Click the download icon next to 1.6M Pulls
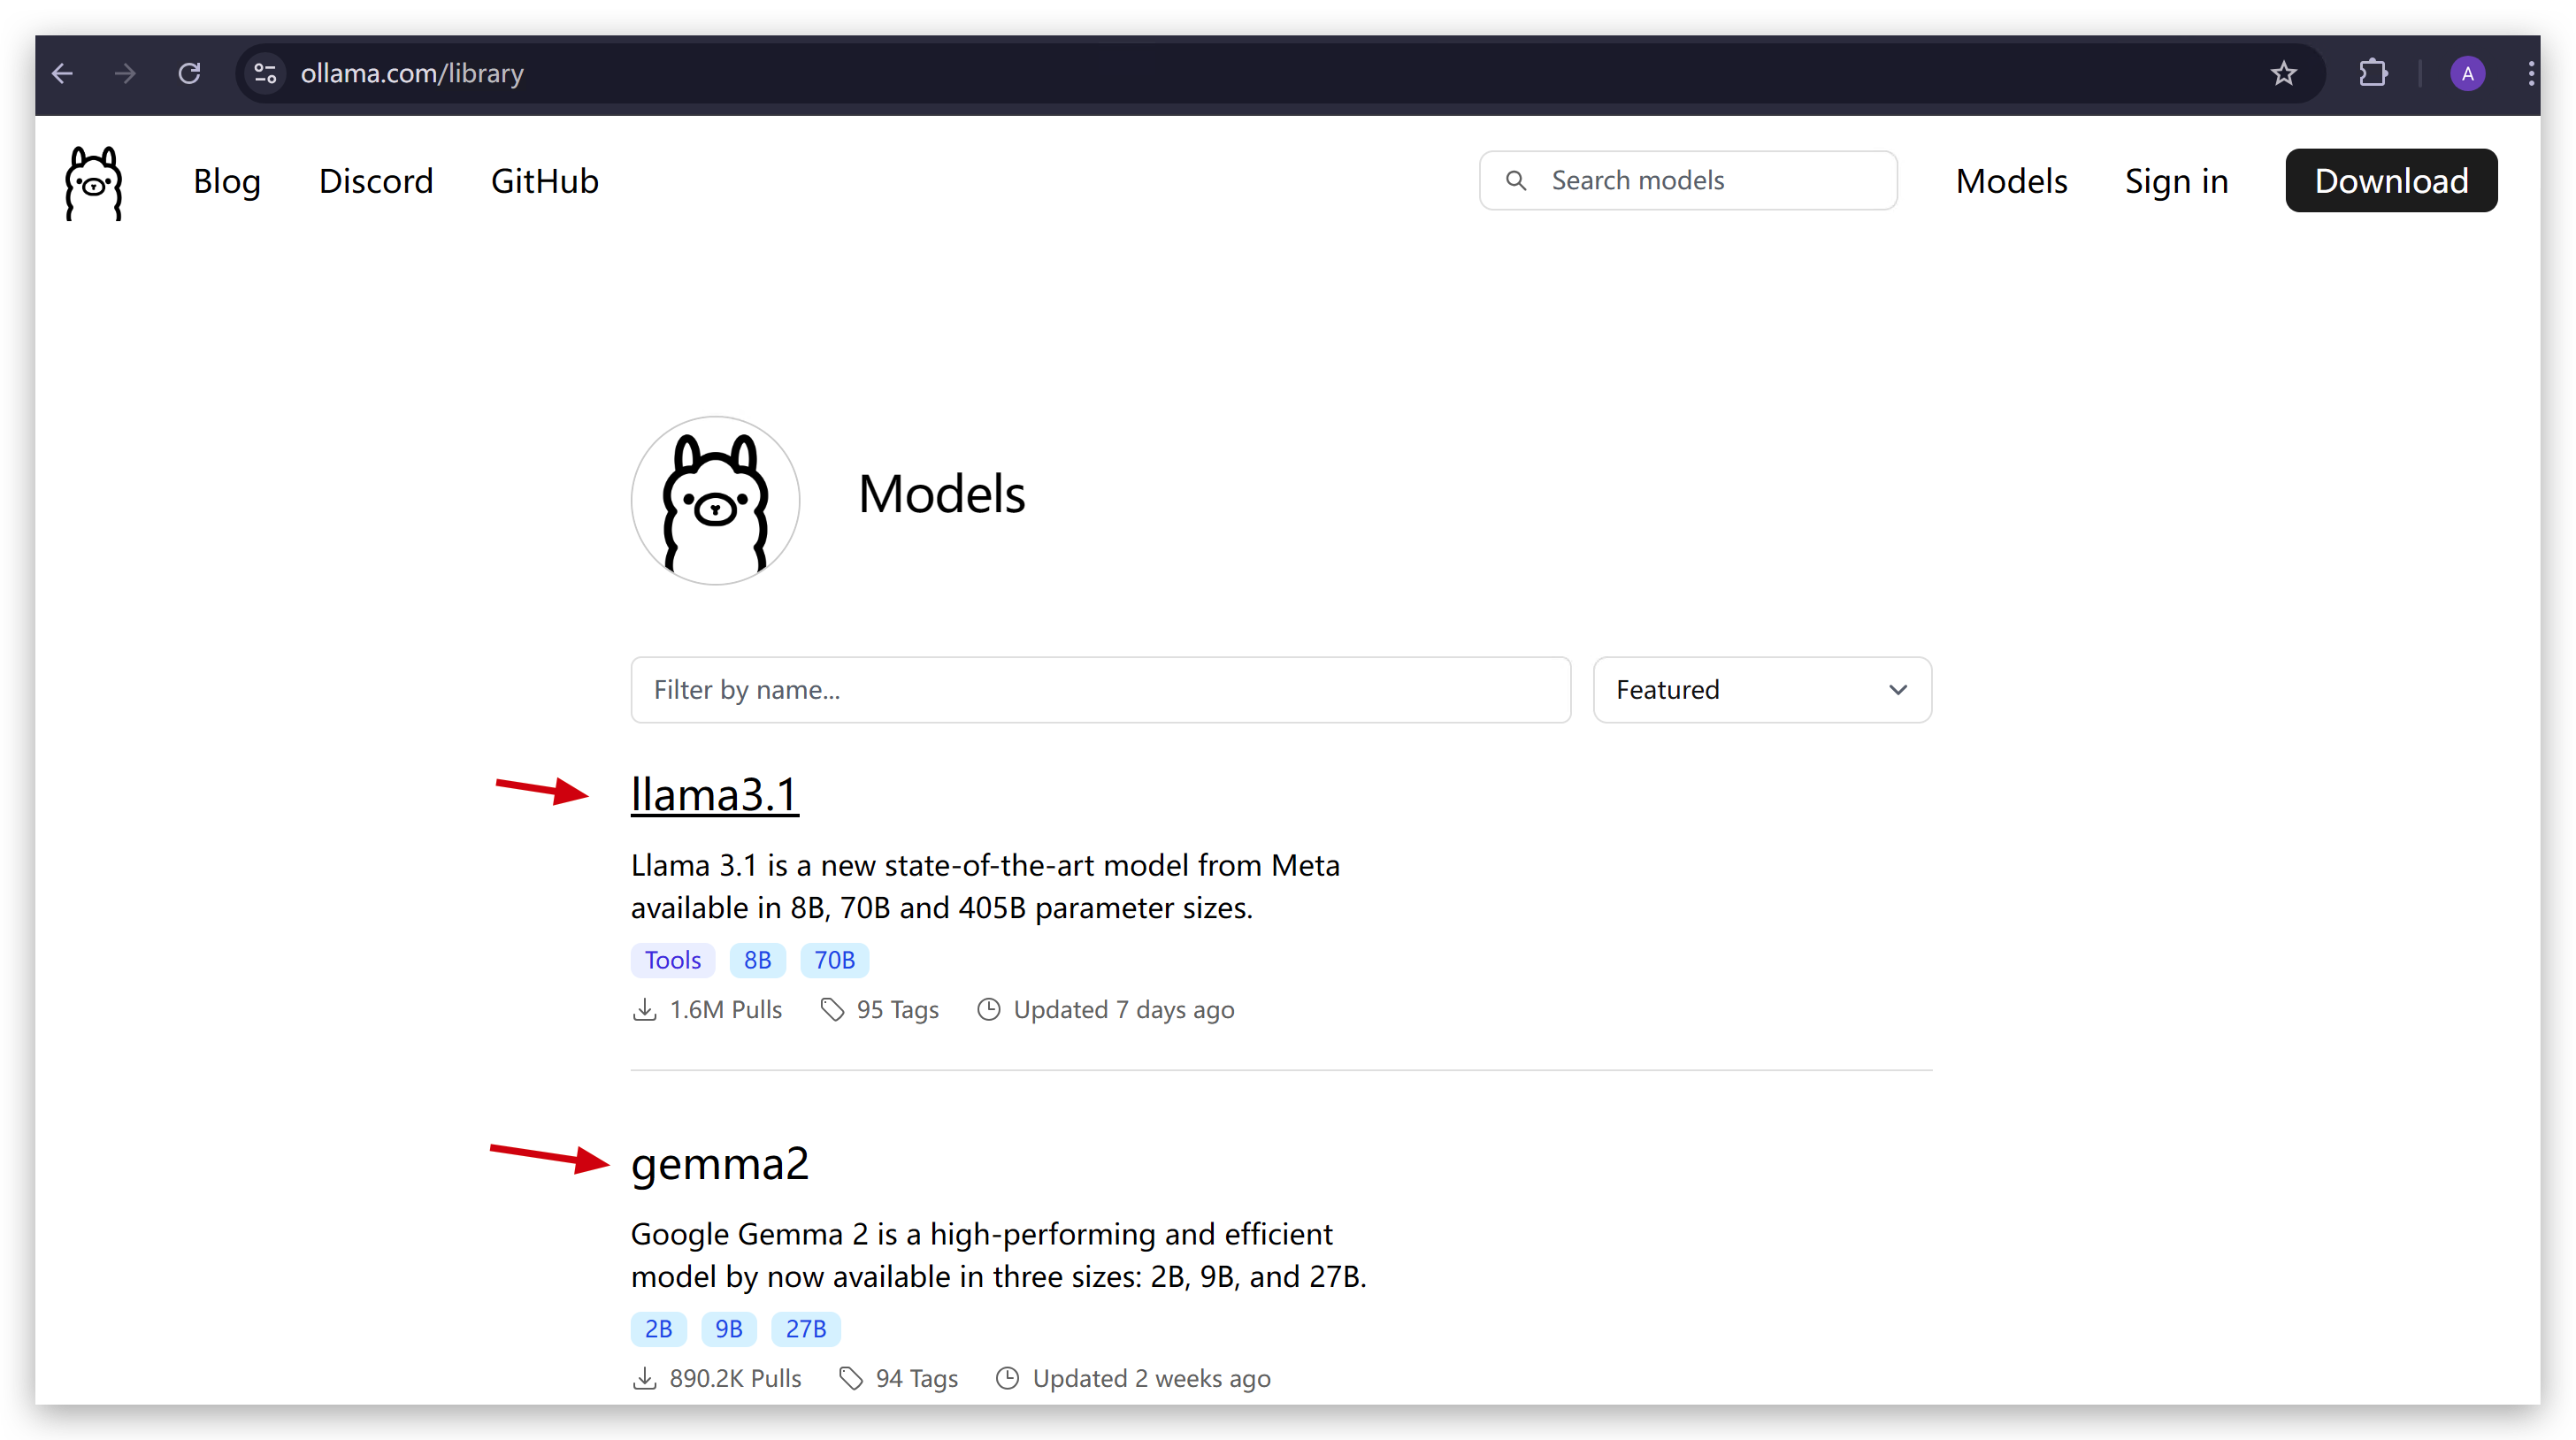 (645, 1010)
